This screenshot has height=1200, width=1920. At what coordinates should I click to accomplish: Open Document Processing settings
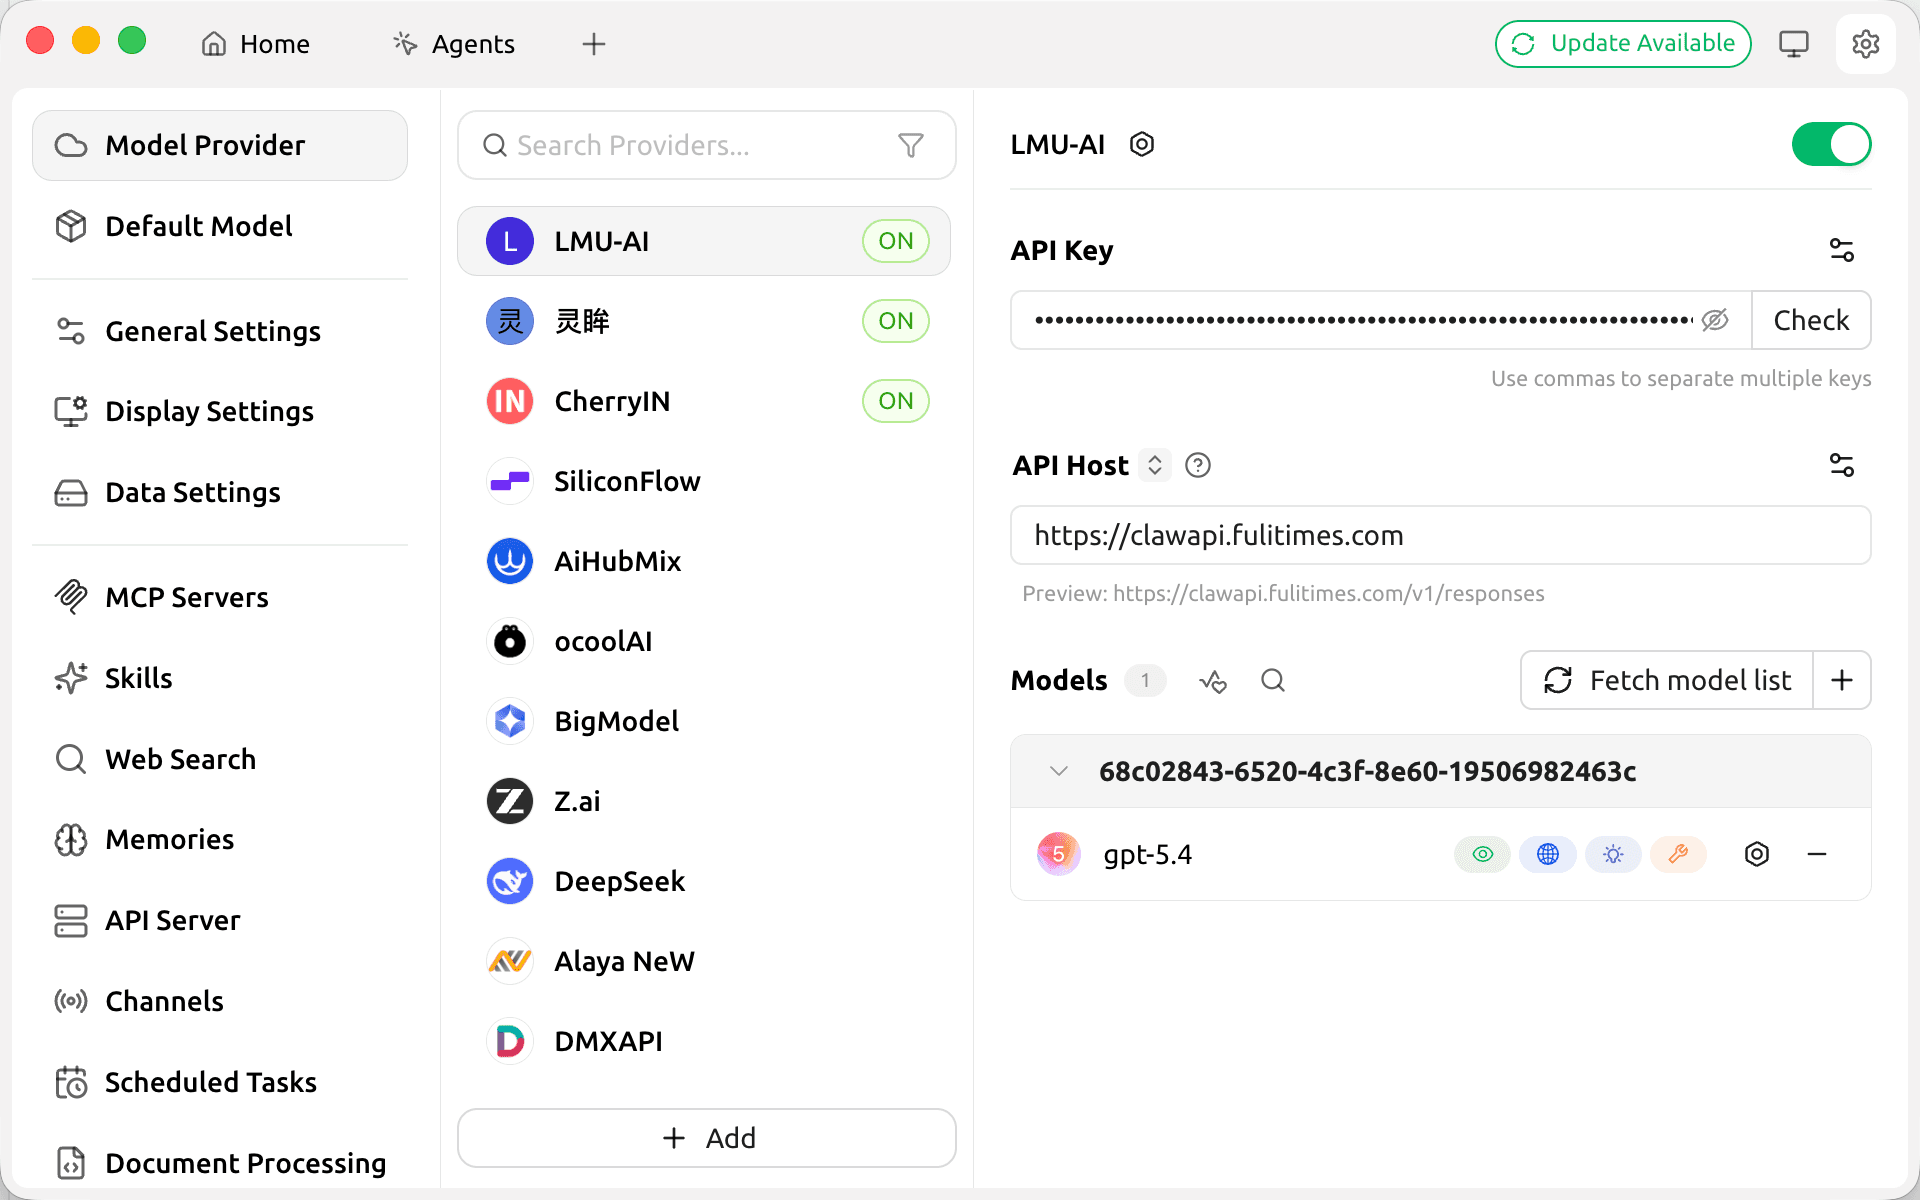[220, 1163]
